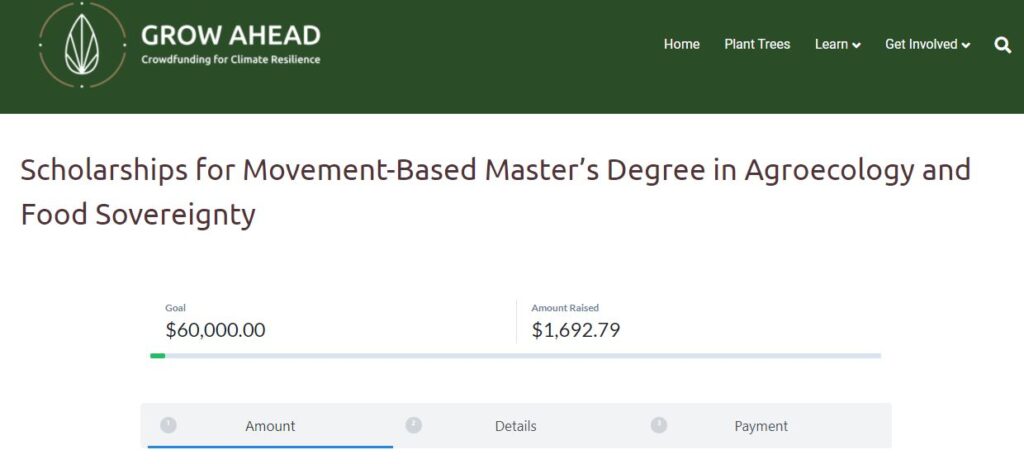Expand the Get Involved dropdown menu
Viewport: 1024px width, 464px height.
point(927,44)
